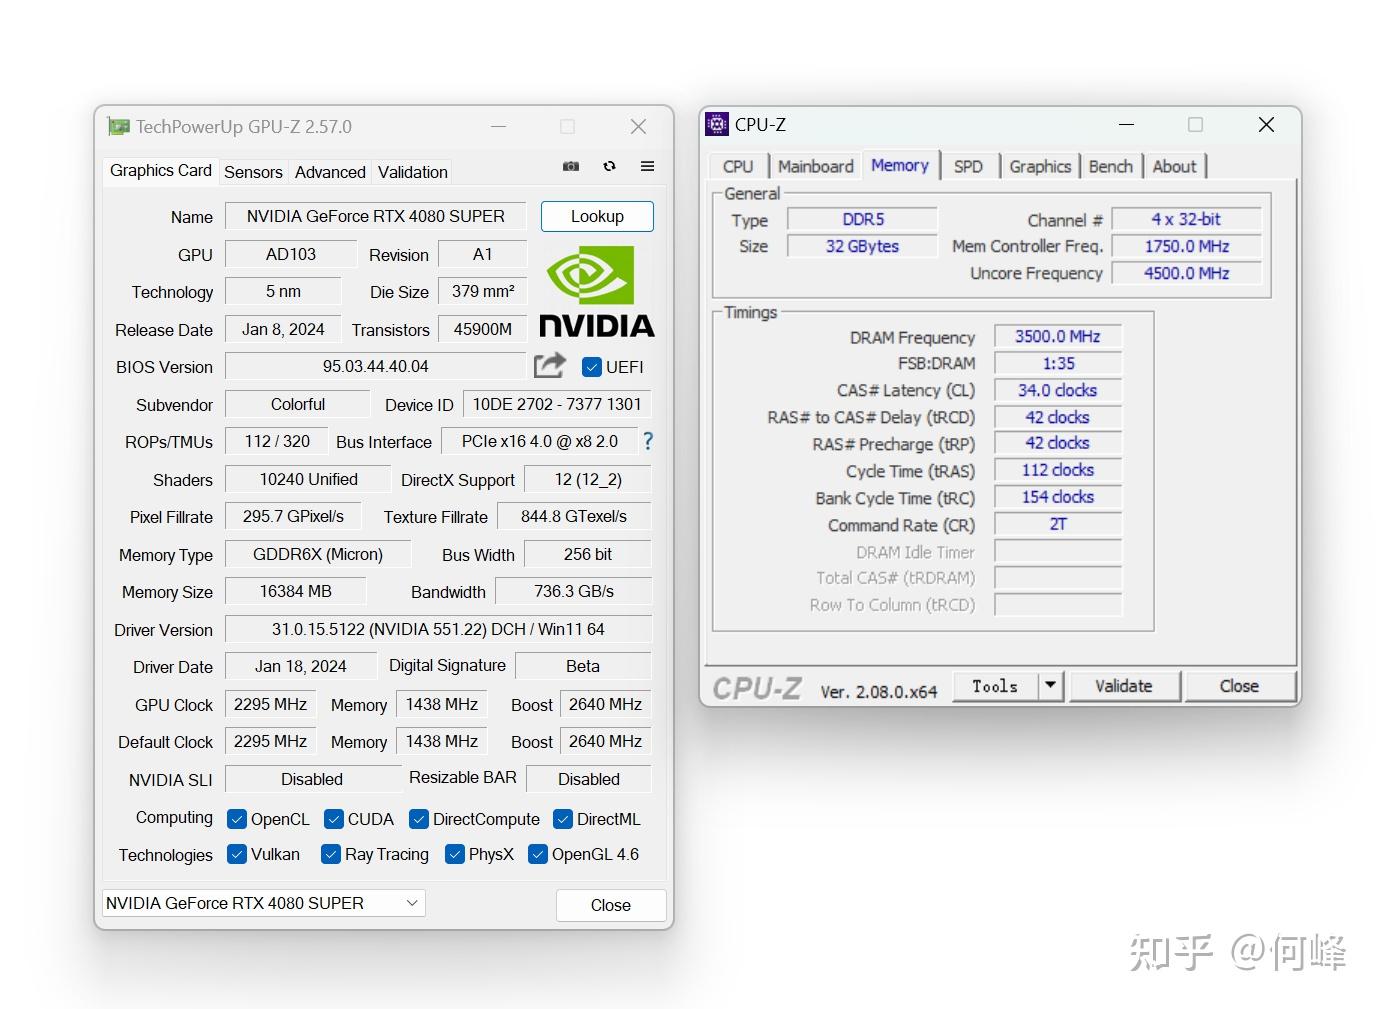Viewport: 1382px width, 1009px height.
Task: Switch to the Mainboard tab
Action: 815,167
